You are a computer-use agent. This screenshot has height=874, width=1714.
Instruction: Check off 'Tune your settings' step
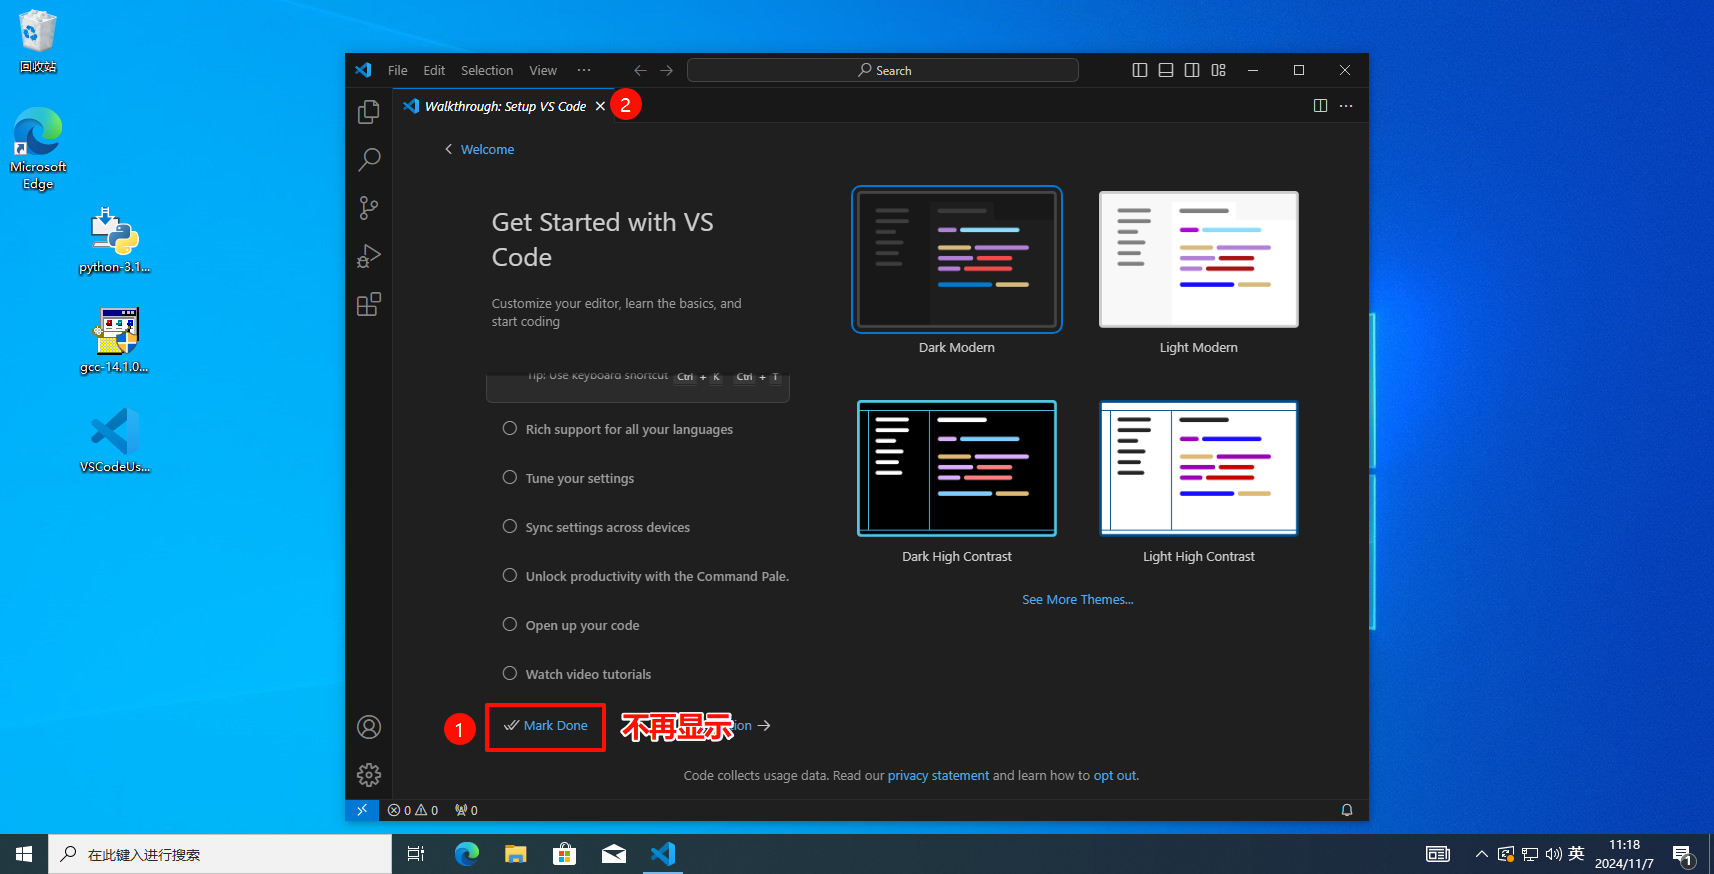510,478
